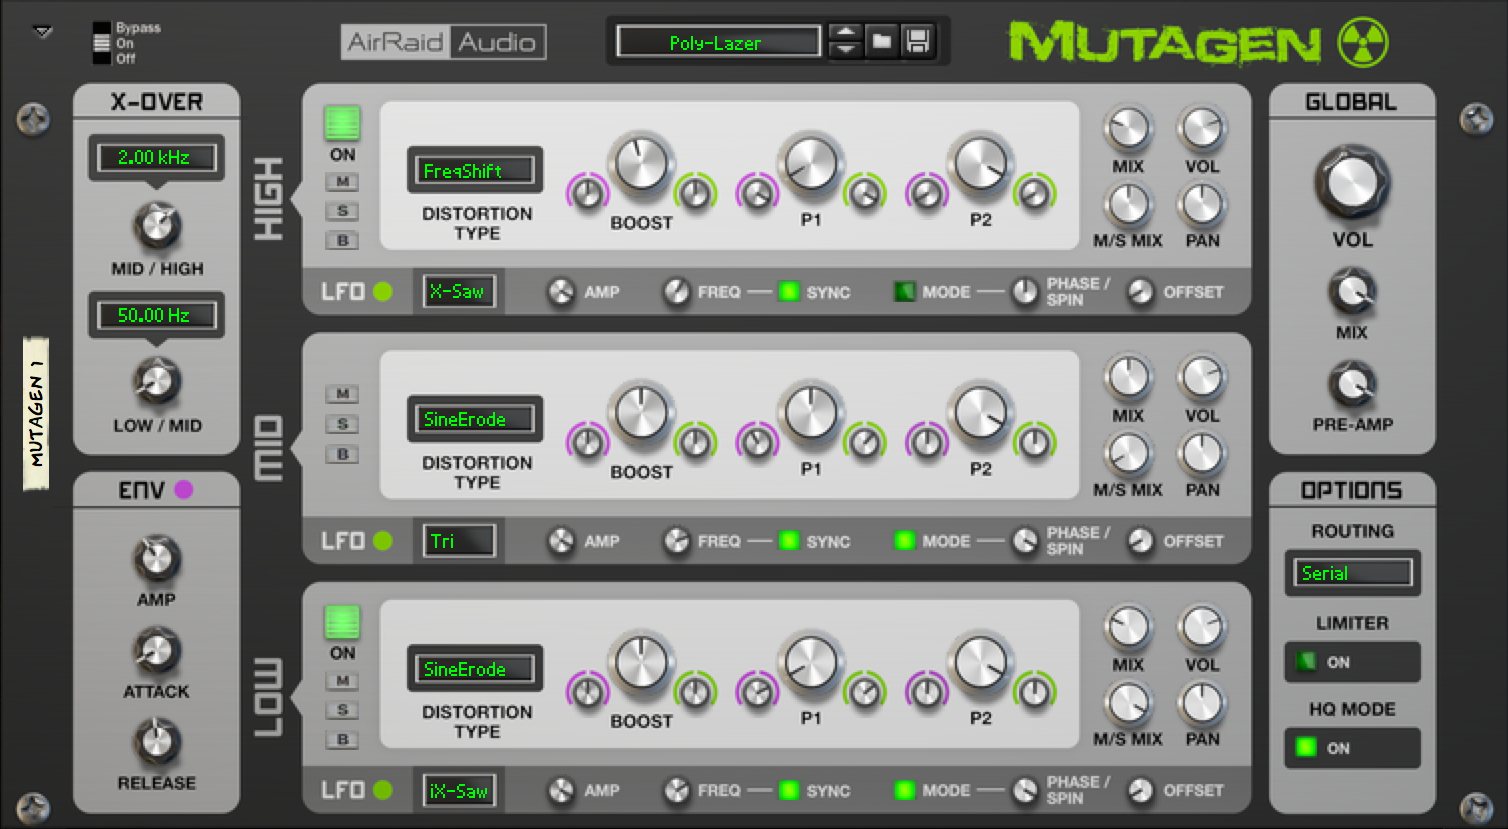Toggle HIGH band LFO MODE button

905,292
